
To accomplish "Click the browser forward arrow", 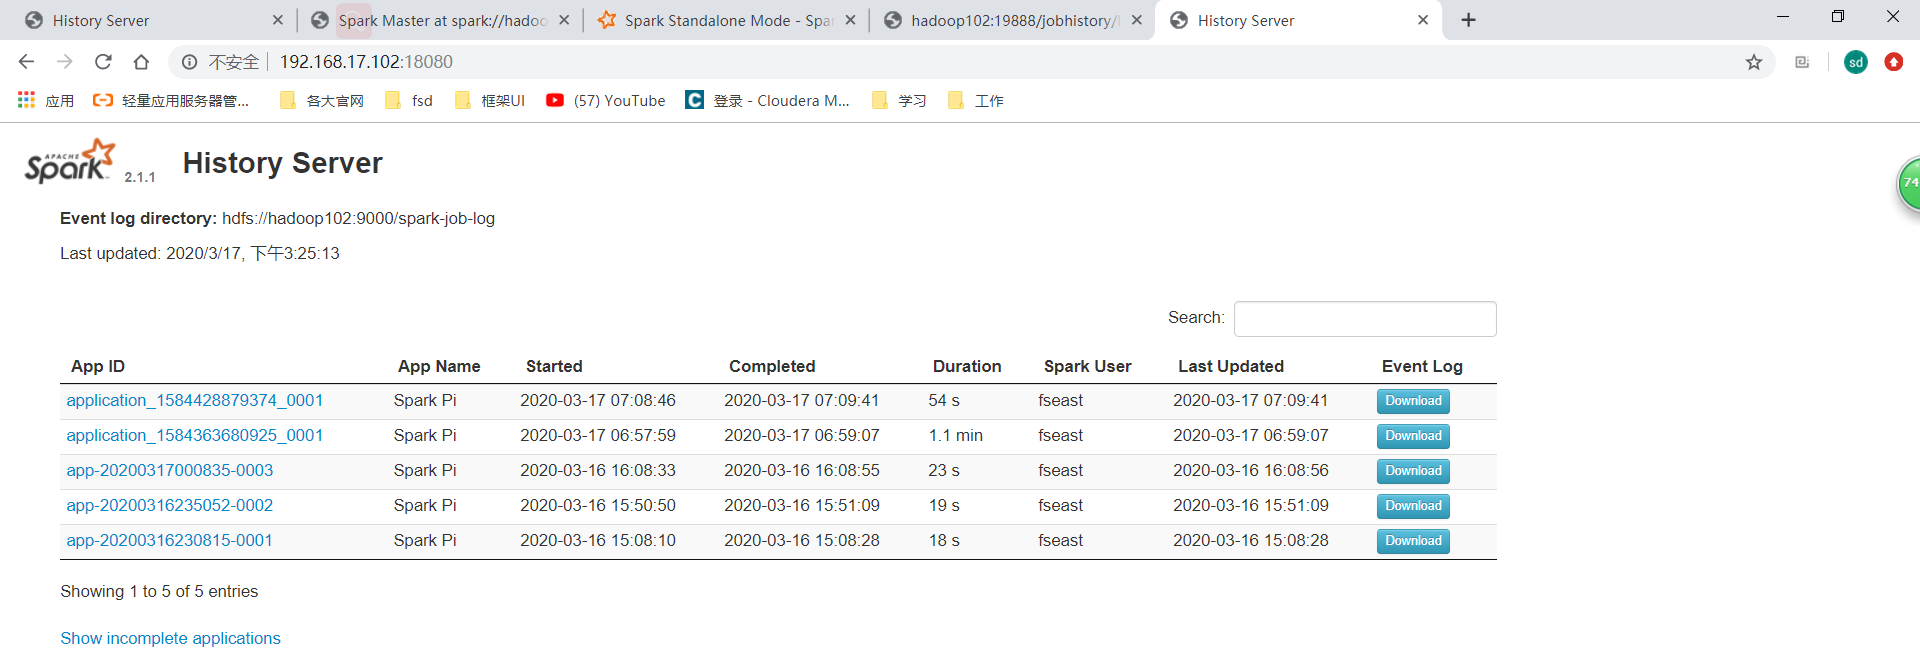I will pyautogui.click(x=65, y=62).
